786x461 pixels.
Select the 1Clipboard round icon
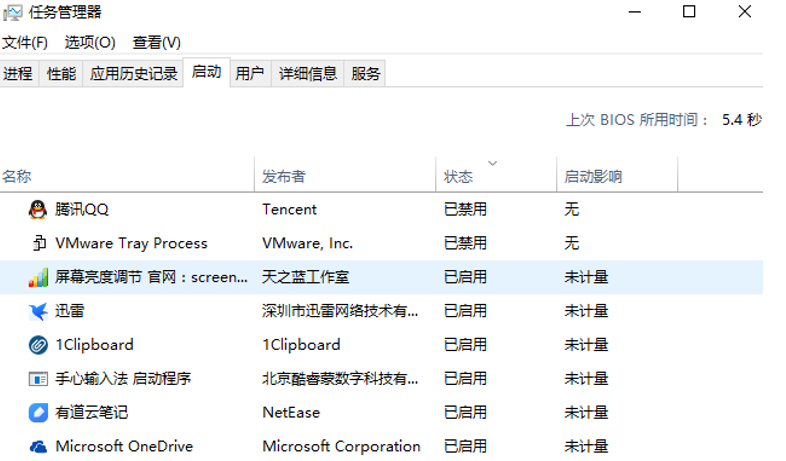(38, 345)
